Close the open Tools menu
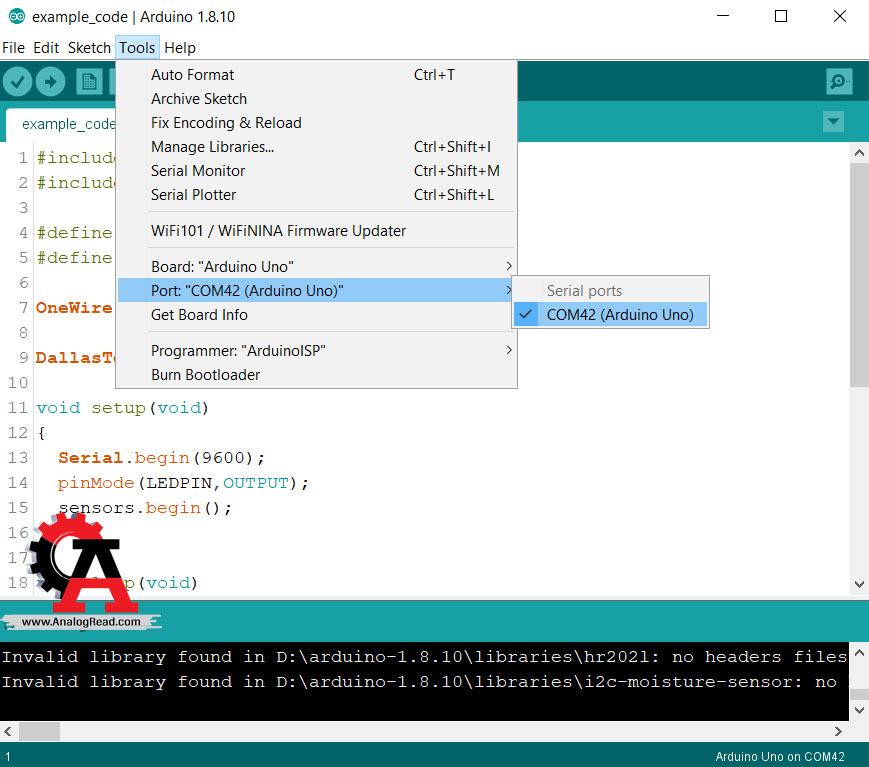 137,48
